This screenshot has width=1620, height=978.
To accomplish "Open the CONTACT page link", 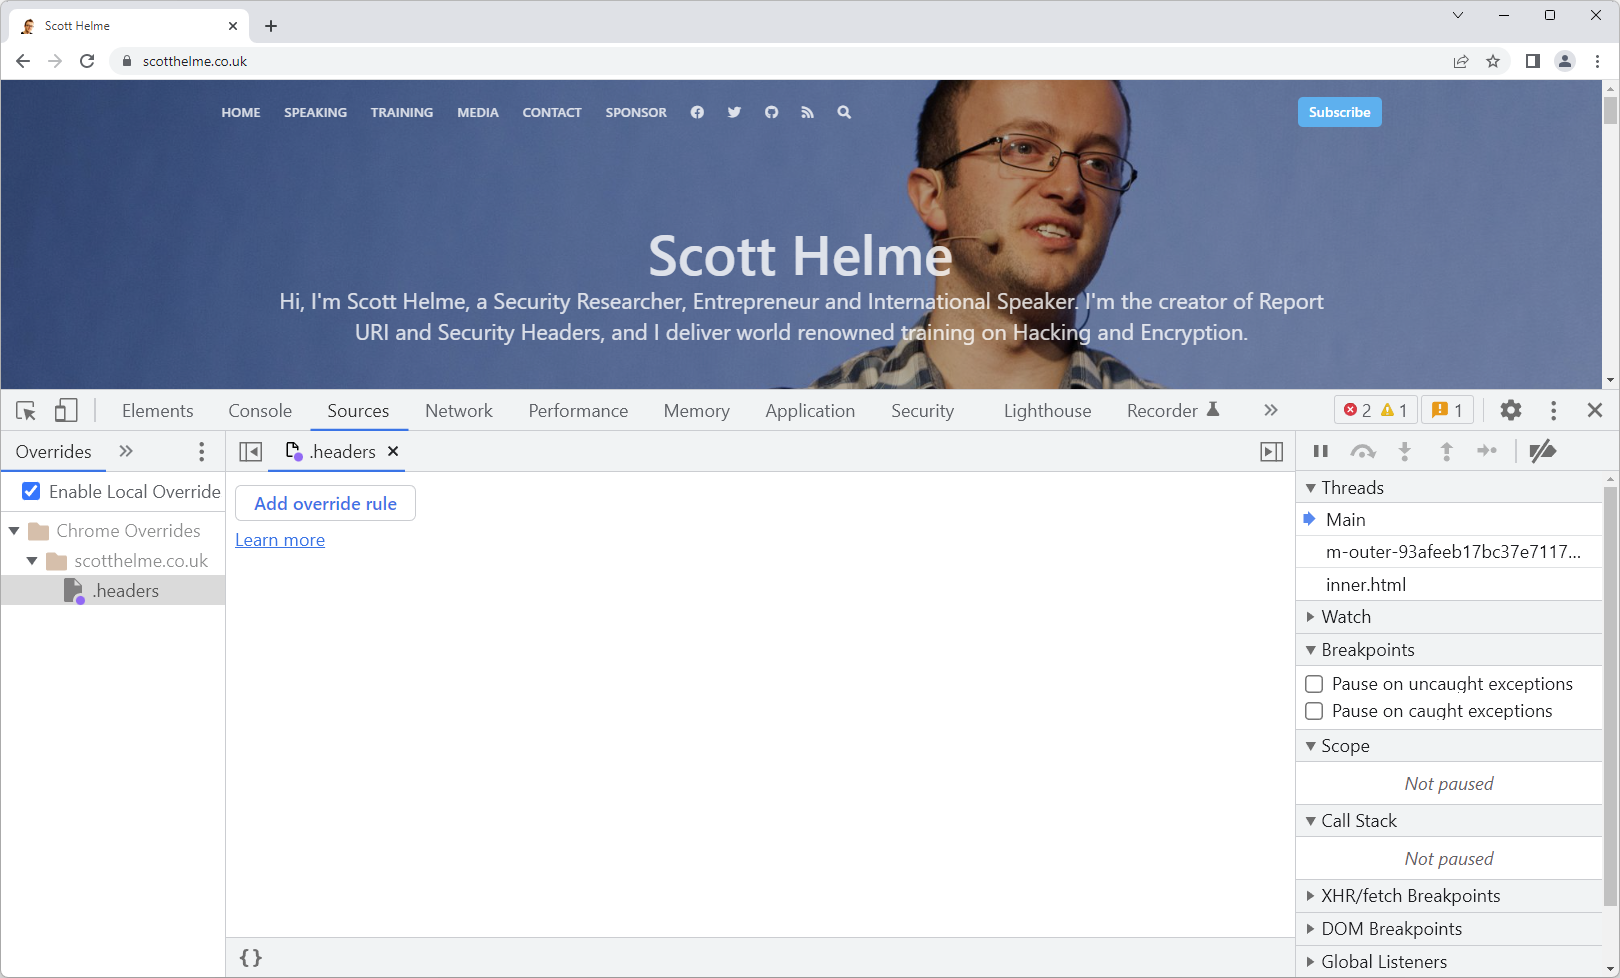I will point(552,112).
